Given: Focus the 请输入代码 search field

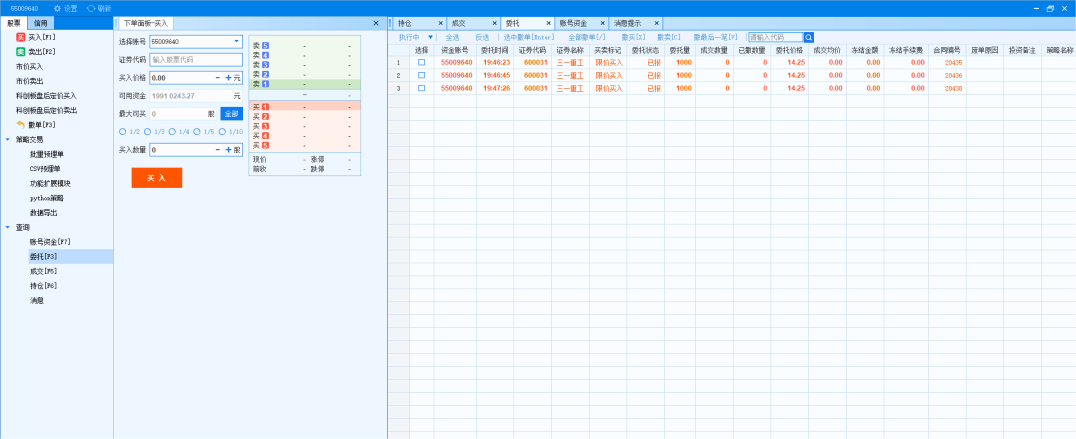Looking at the screenshot, I should click(x=775, y=38).
